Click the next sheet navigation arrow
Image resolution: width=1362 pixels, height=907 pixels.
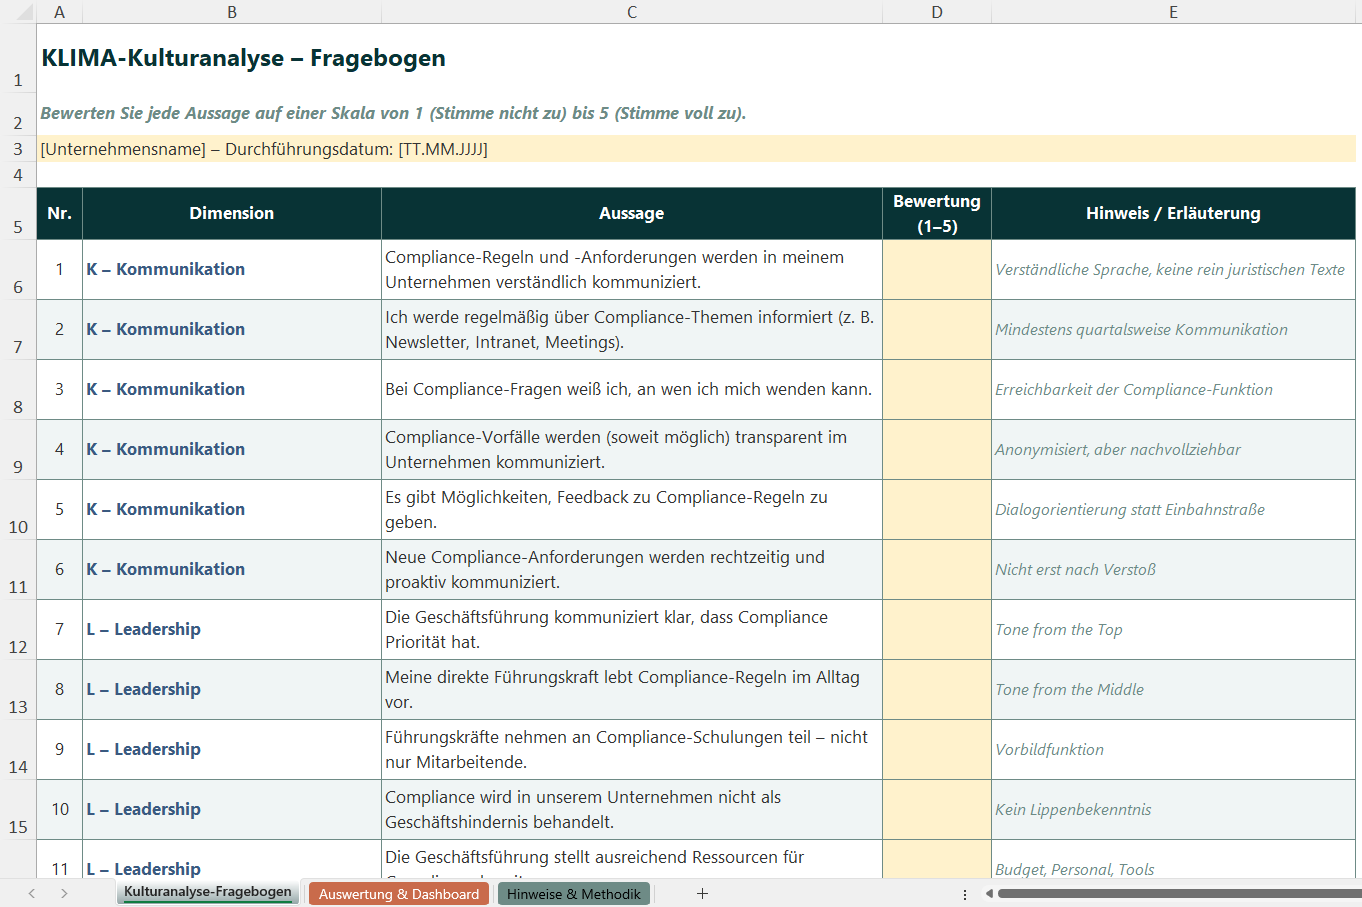click(62, 893)
